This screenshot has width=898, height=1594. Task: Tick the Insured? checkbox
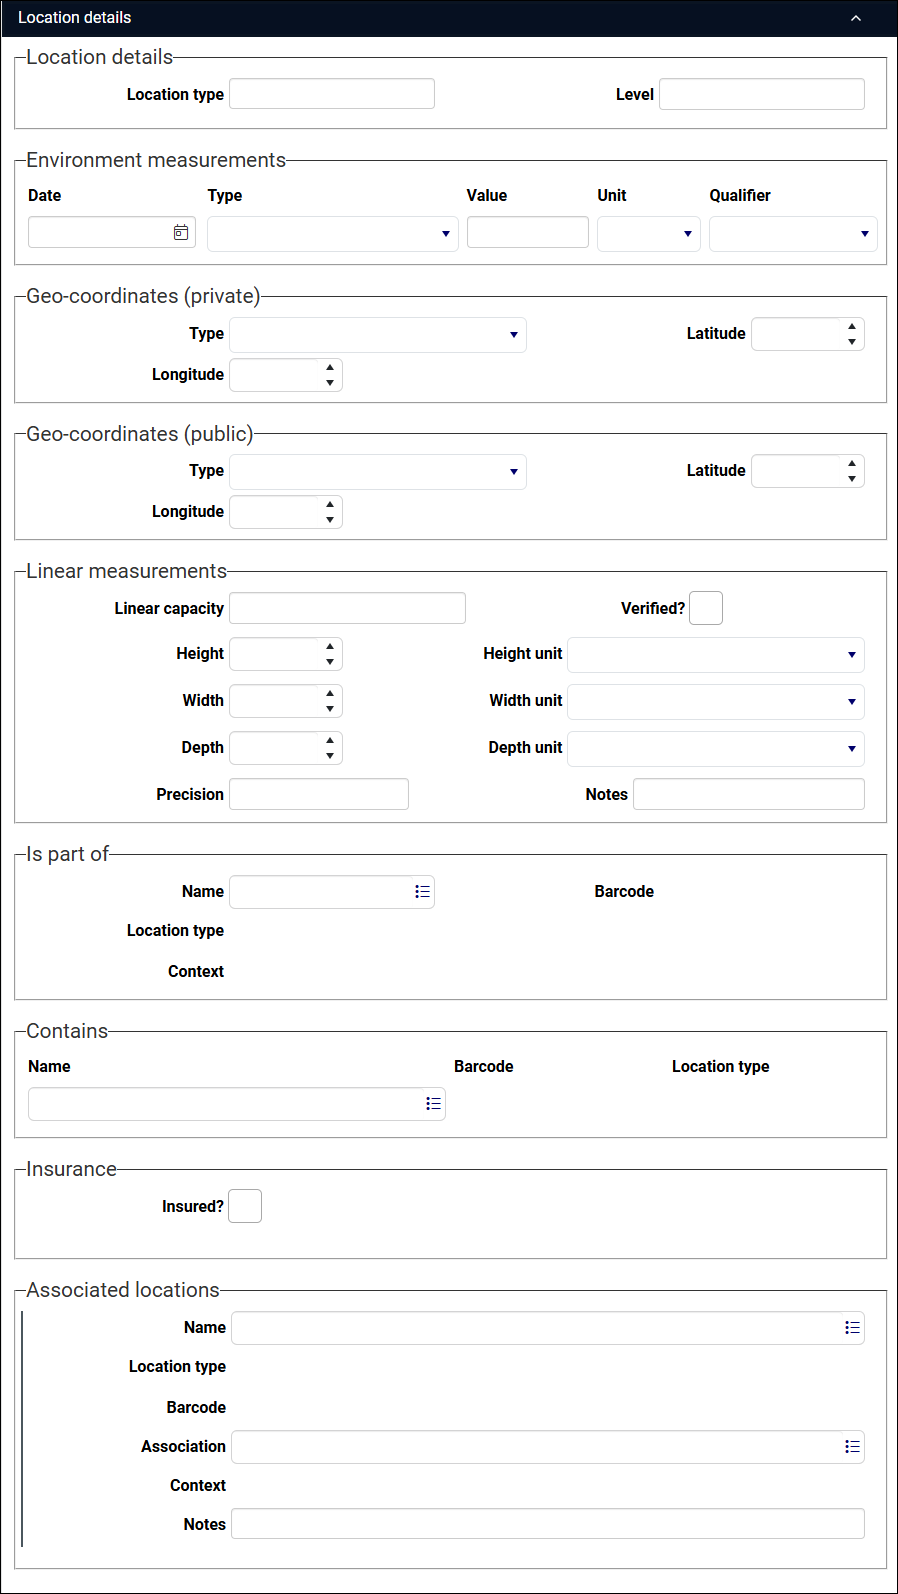pyautogui.click(x=245, y=1206)
